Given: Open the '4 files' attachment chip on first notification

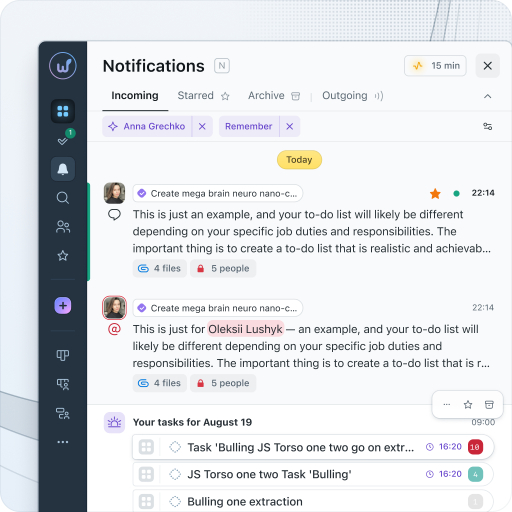Looking at the screenshot, I should point(160,268).
